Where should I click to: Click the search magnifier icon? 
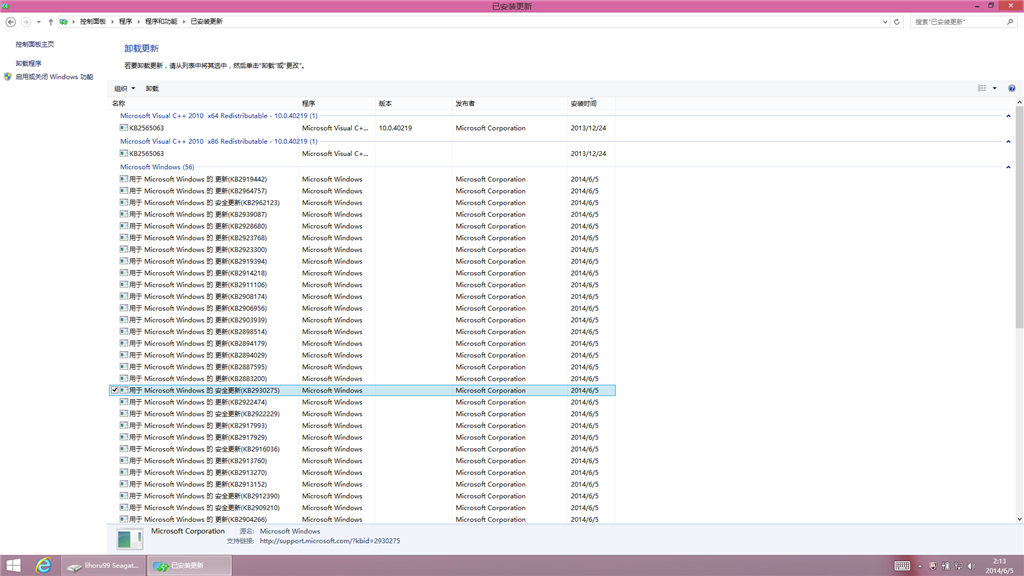[1010, 22]
